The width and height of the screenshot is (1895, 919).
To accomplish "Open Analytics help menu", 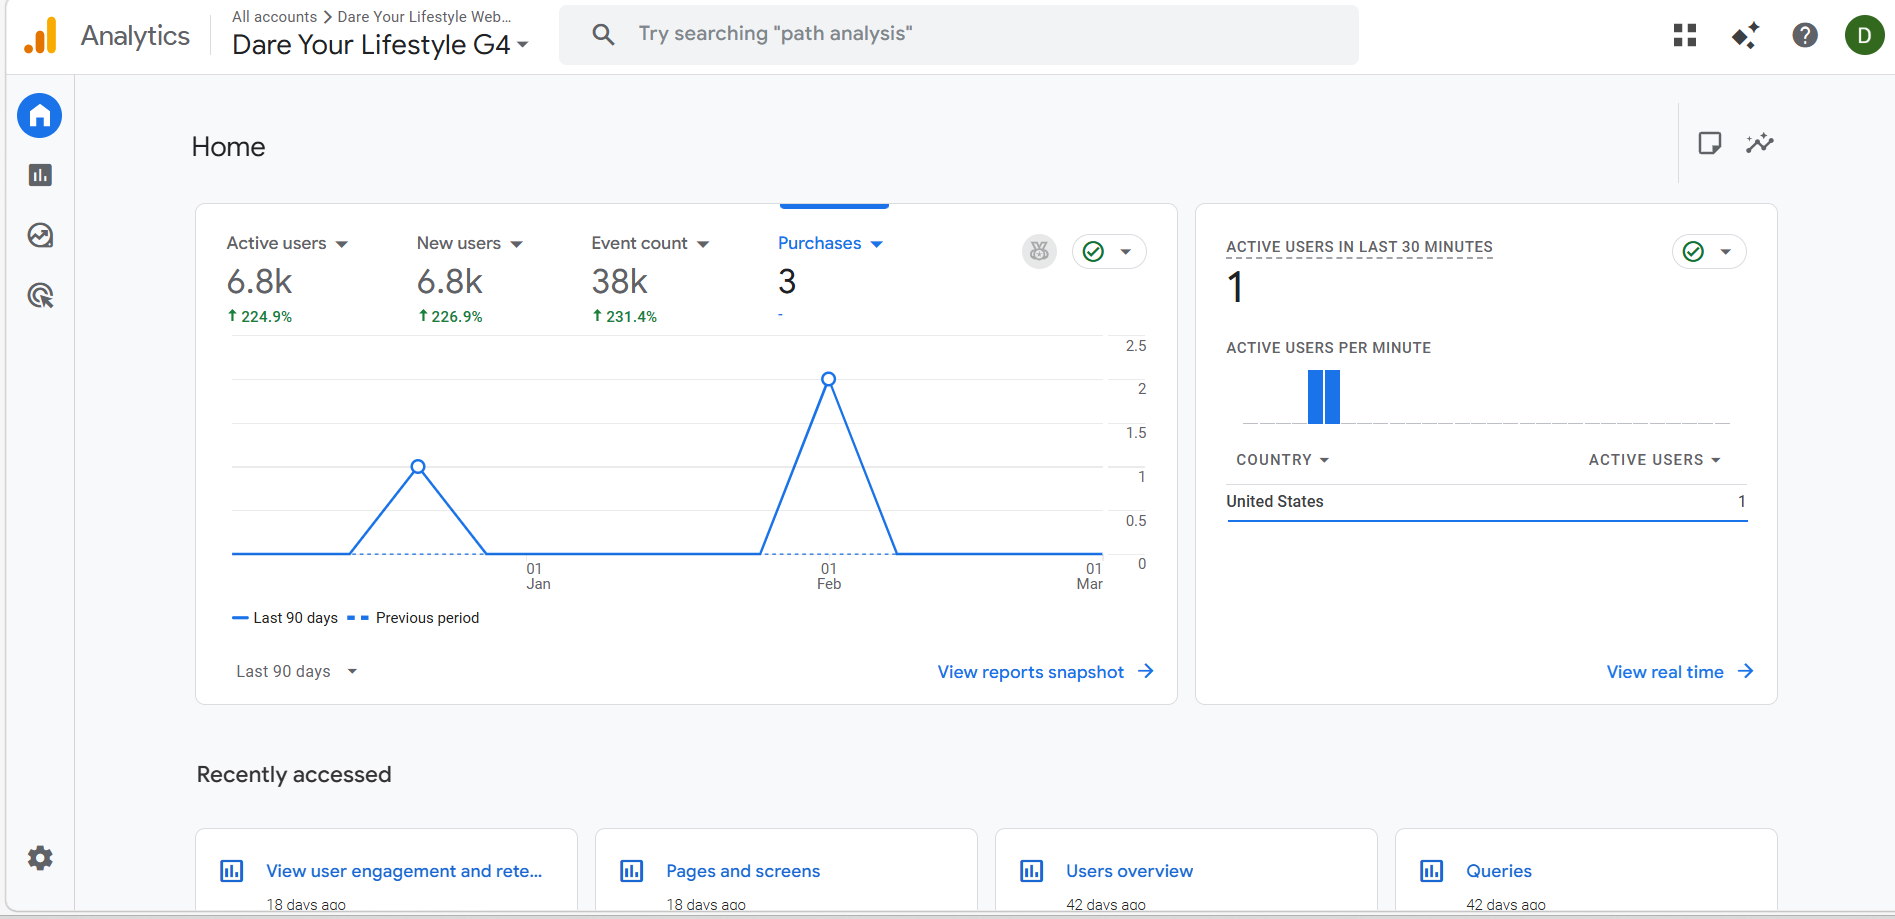I will click(x=1805, y=34).
